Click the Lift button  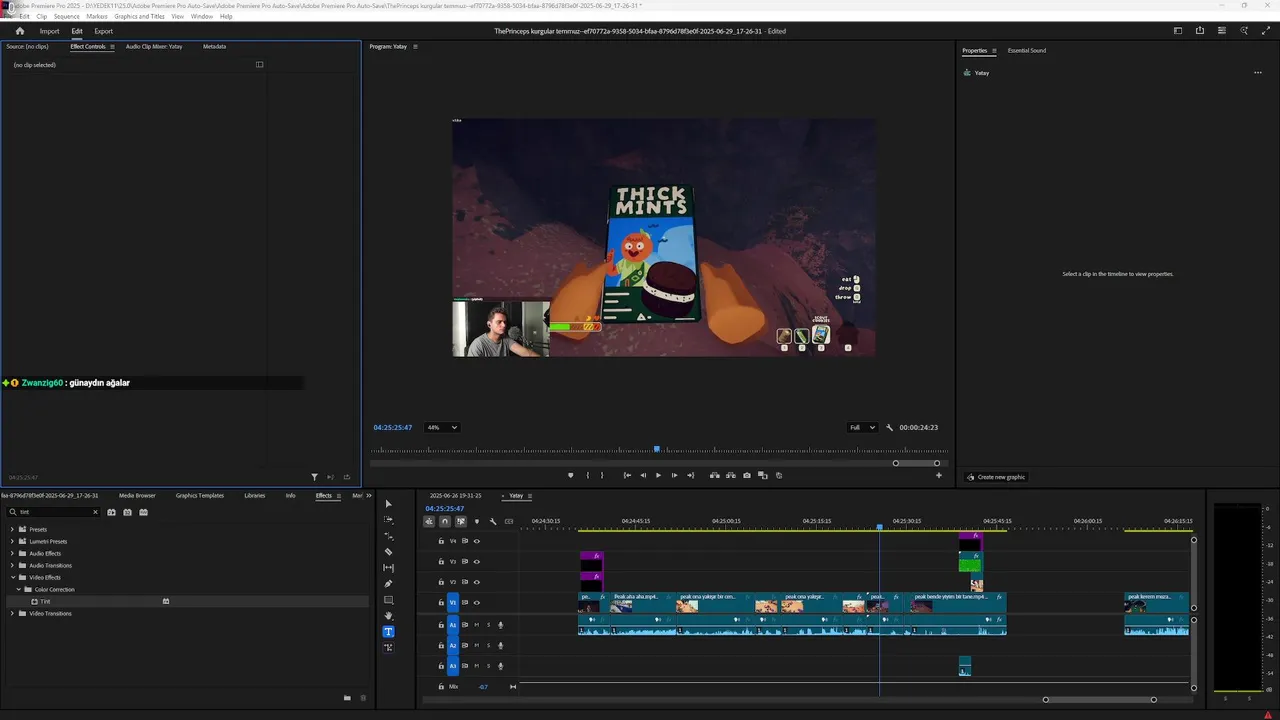click(x=715, y=476)
